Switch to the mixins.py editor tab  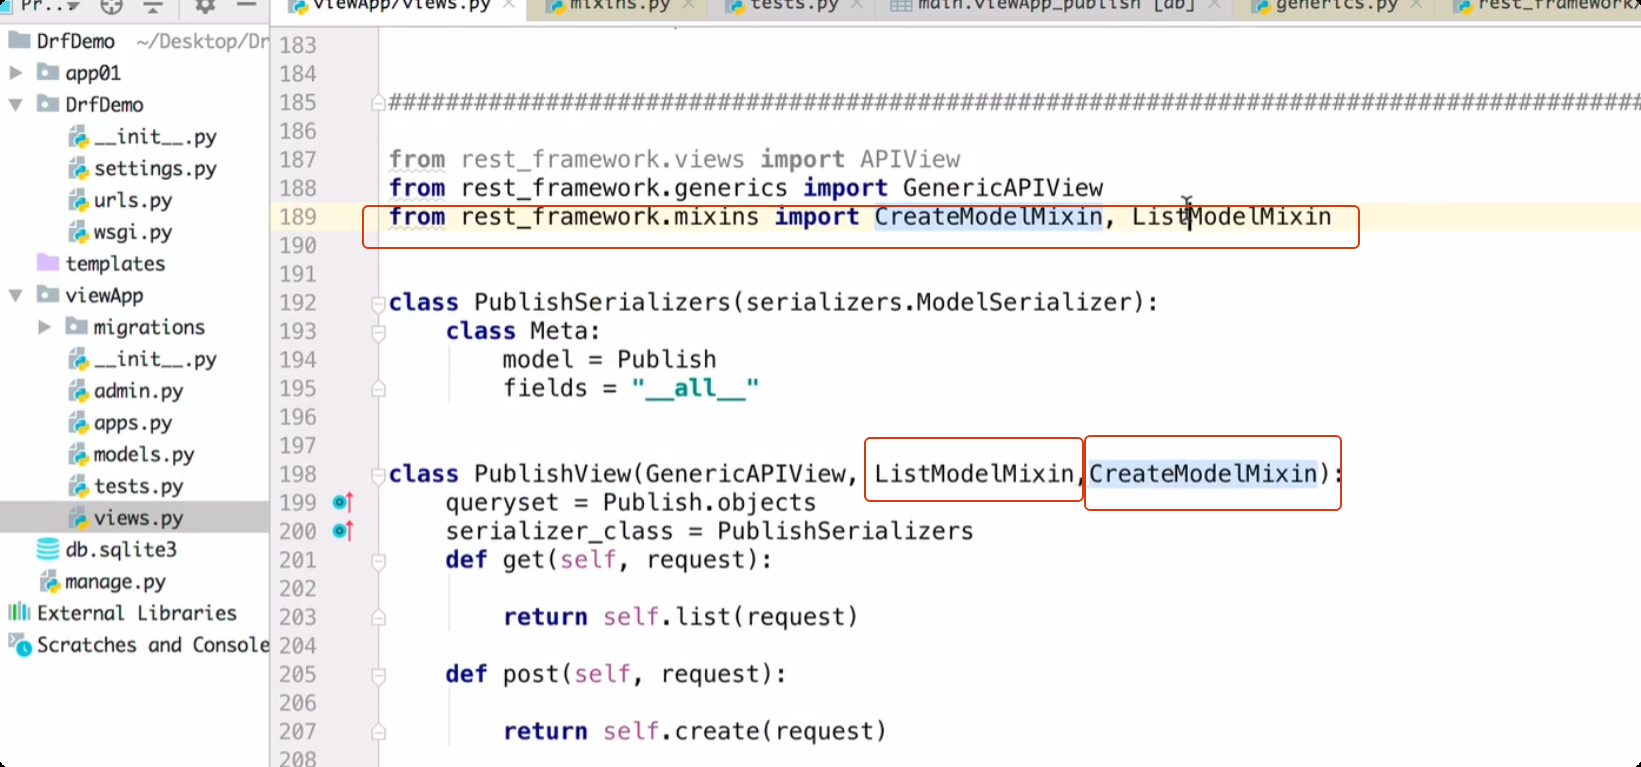[619, 6]
